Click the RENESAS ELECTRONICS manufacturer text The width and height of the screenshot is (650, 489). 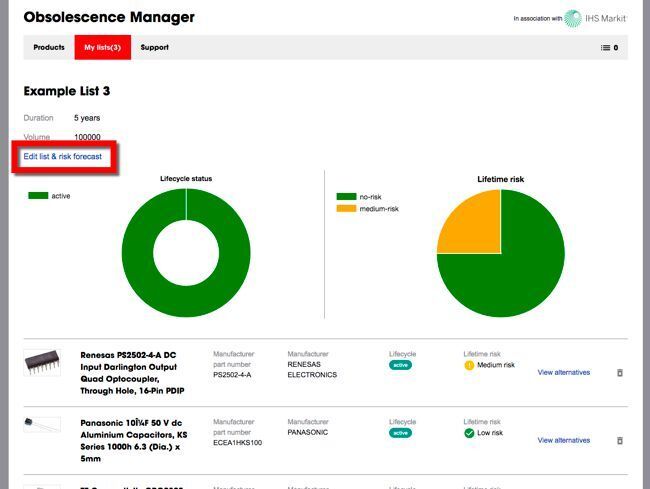click(312, 369)
